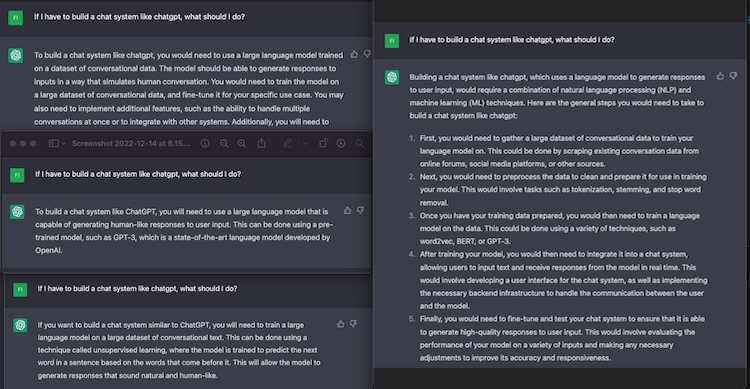This screenshot has height=389, width=750.
Task: Show the markup toolbar in Preview
Action: coord(341,143)
